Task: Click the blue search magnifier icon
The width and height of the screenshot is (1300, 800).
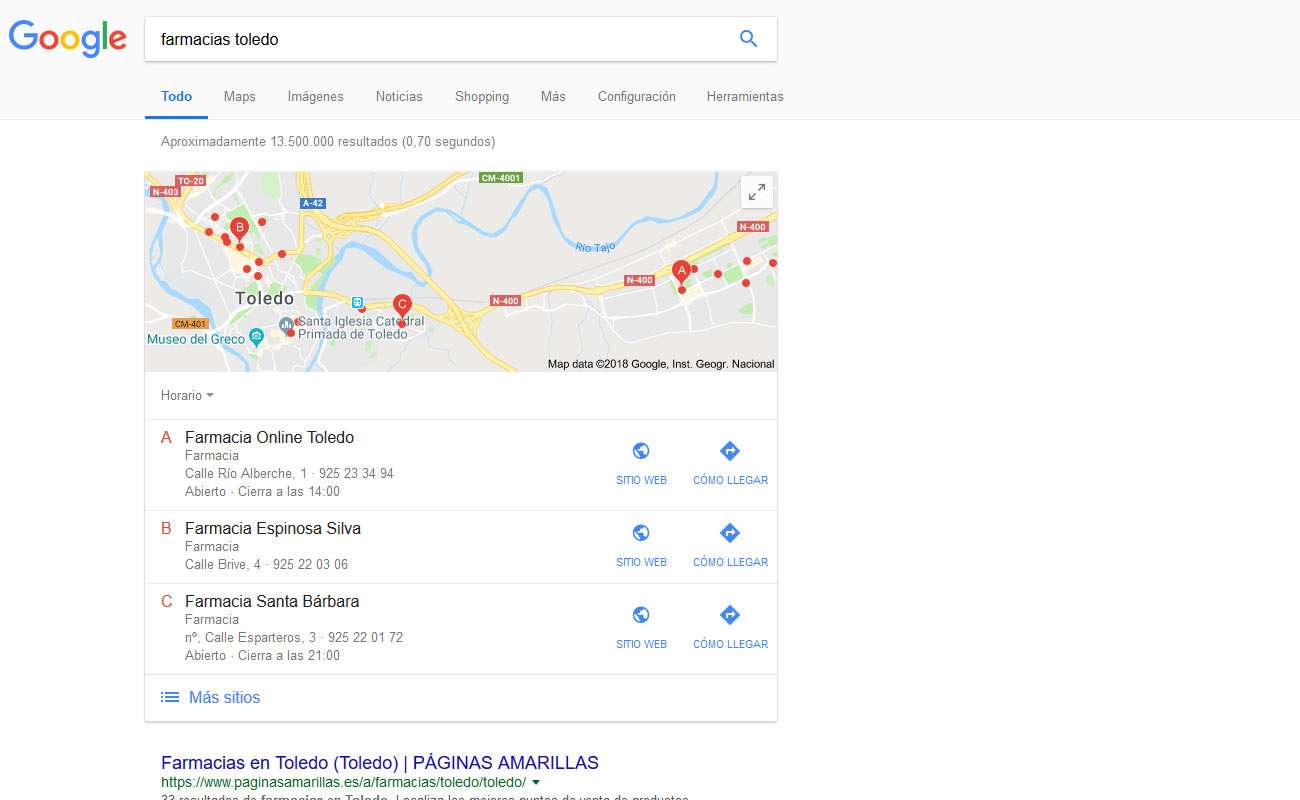Action: [748, 39]
